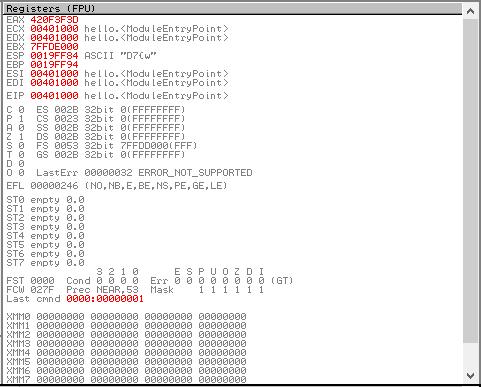
Task: Click the scrollbar down arrow
Action: [470, 375]
